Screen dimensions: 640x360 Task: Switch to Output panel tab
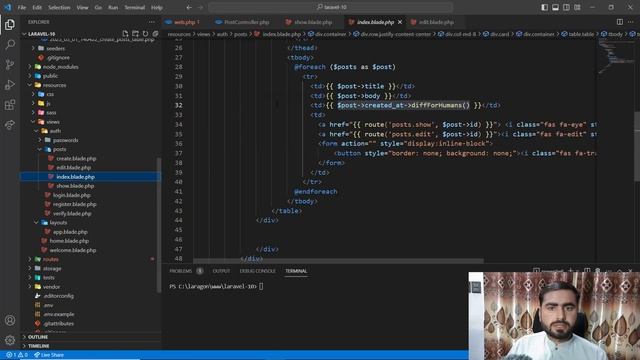pos(221,271)
